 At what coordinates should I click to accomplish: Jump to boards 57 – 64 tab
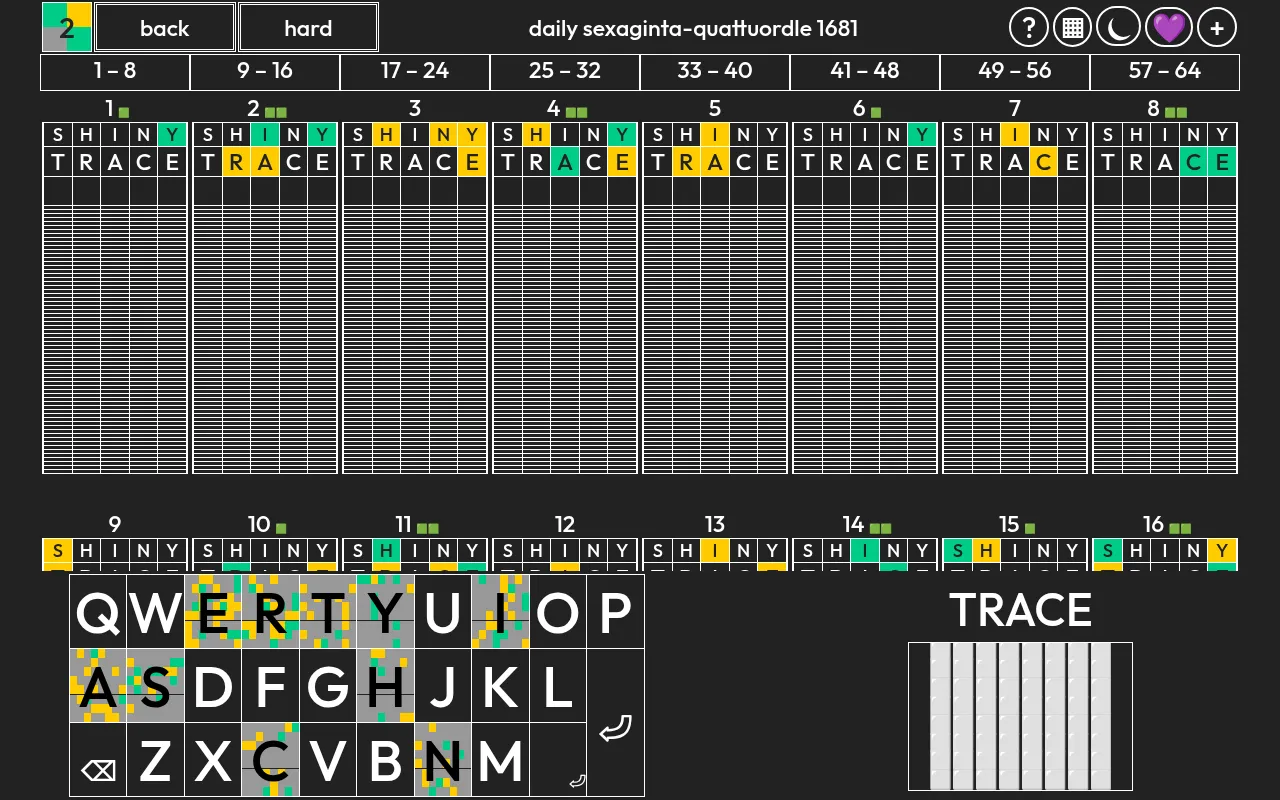(x=1165, y=72)
